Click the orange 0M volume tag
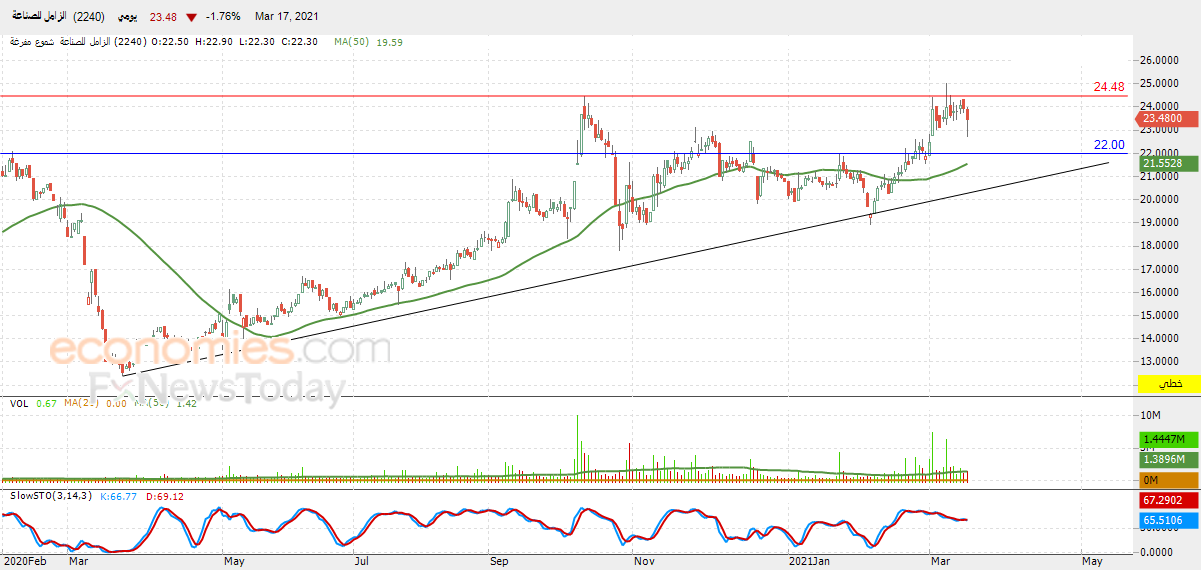Viewport: 1201px width, 570px height. click(1168, 480)
